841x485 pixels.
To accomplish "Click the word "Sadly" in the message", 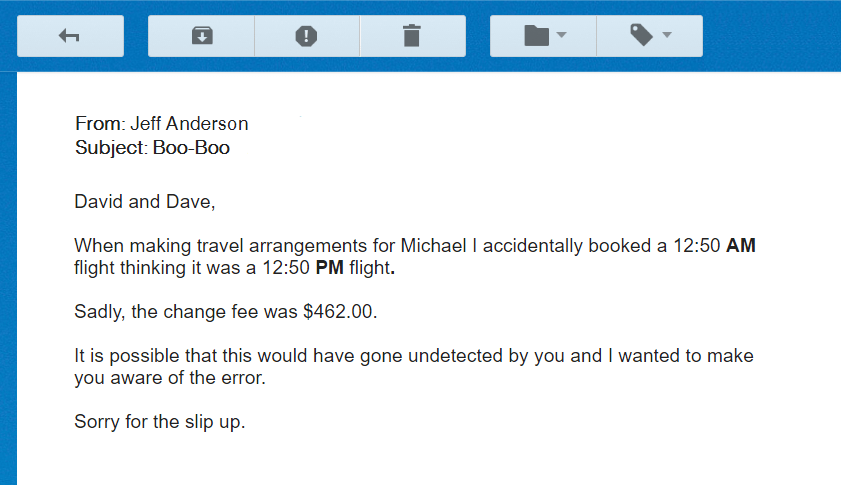I will coord(99,311).
